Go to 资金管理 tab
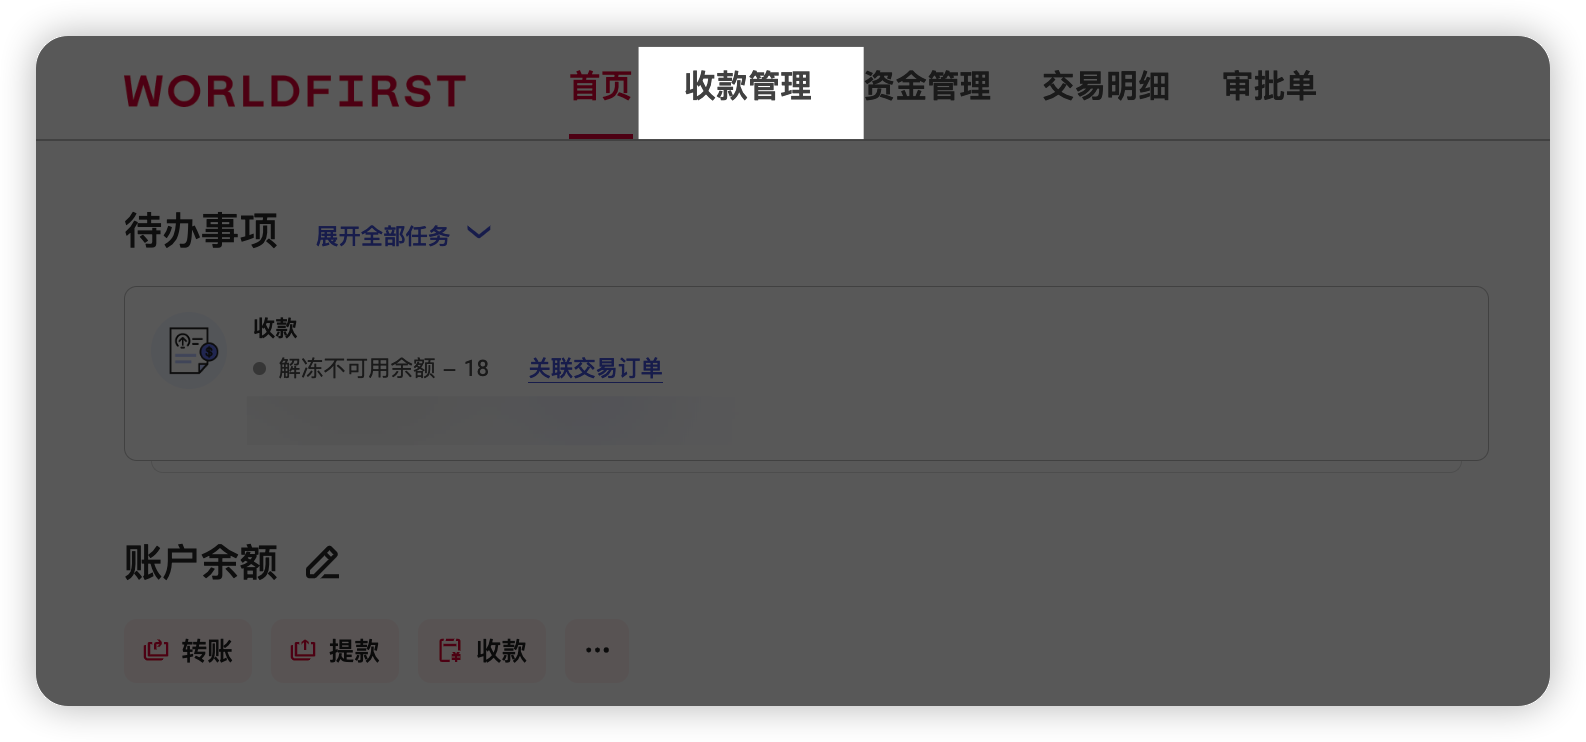Viewport: 1586px width, 742px height. [927, 87]
